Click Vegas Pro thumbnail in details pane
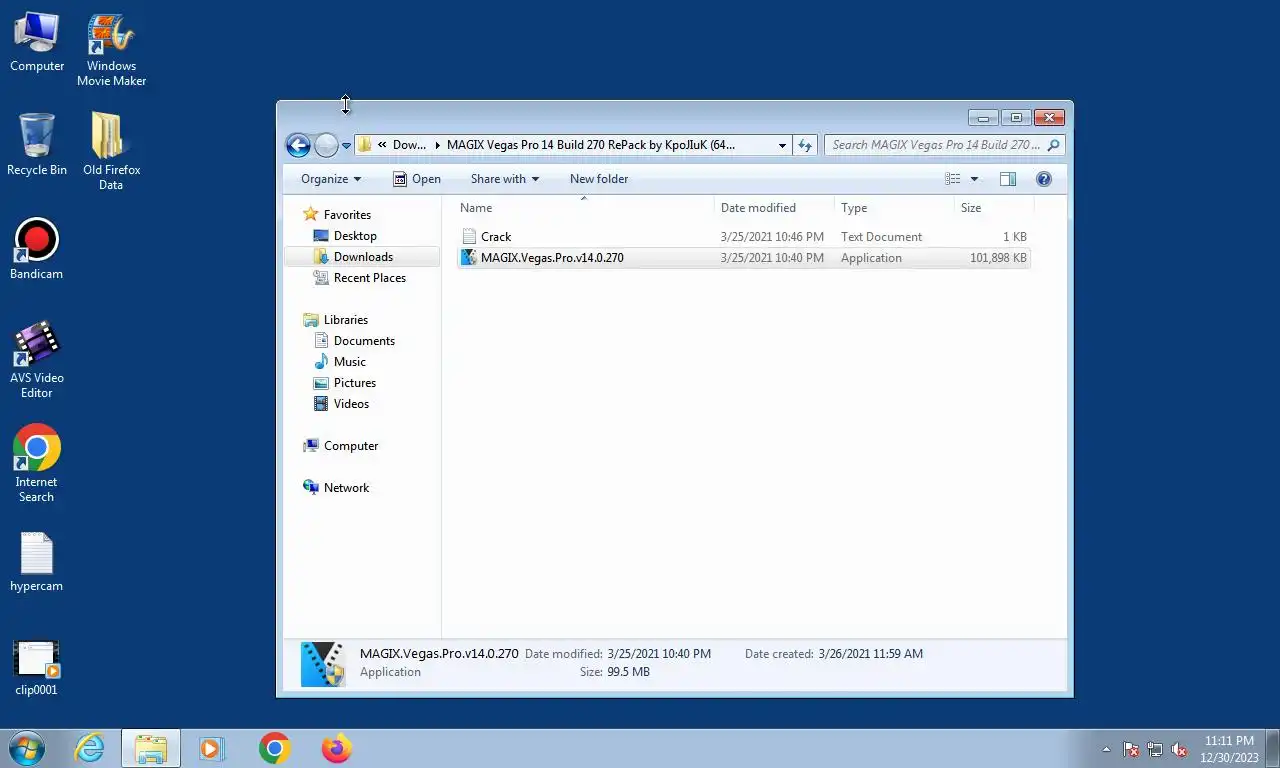Viewport: 1280px width, 768px height. pos(323,664)
